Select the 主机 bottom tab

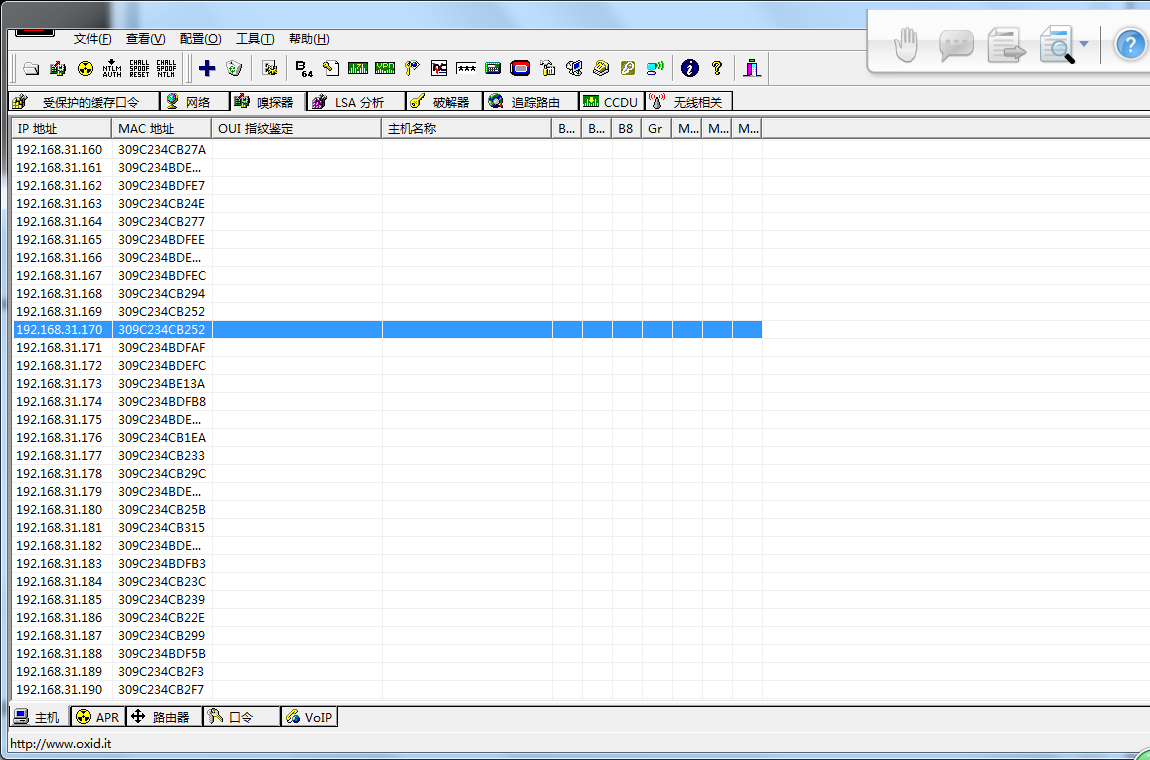point(40,716)
